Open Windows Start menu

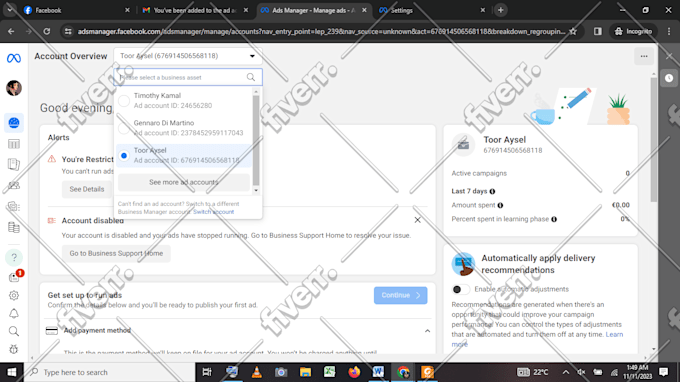(12, 372)
